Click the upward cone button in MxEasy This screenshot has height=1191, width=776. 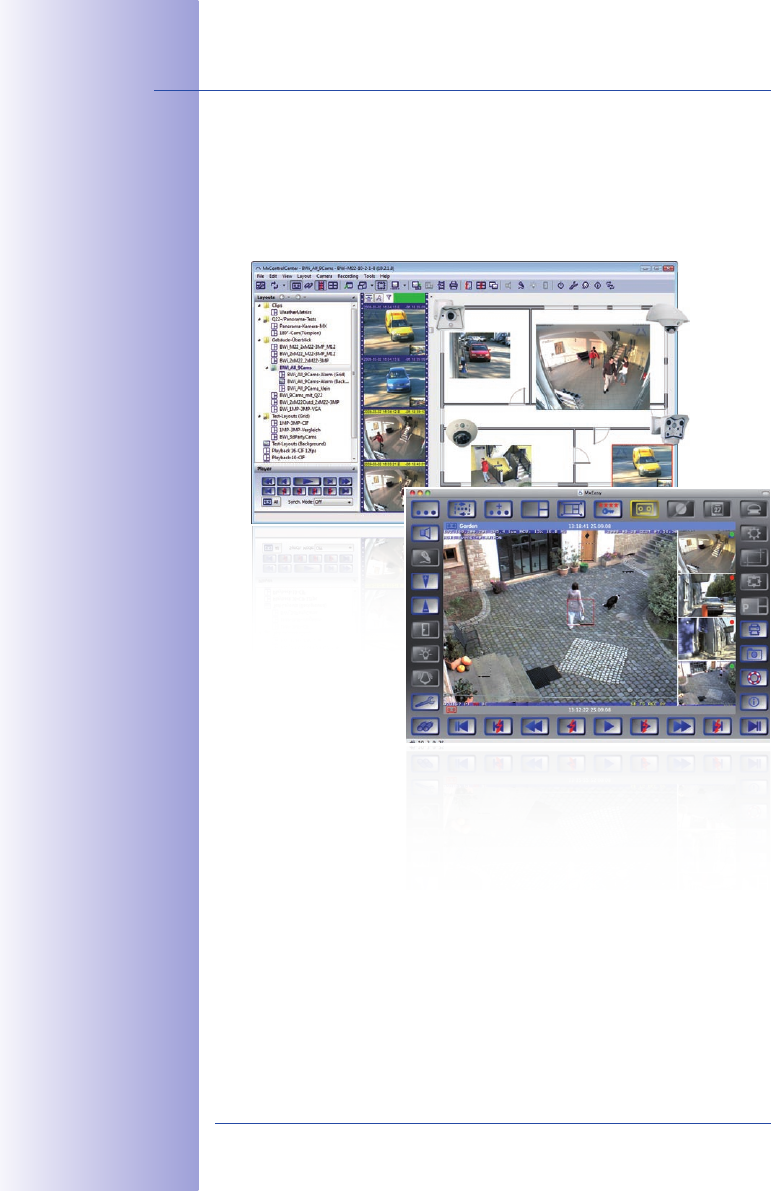425,606
